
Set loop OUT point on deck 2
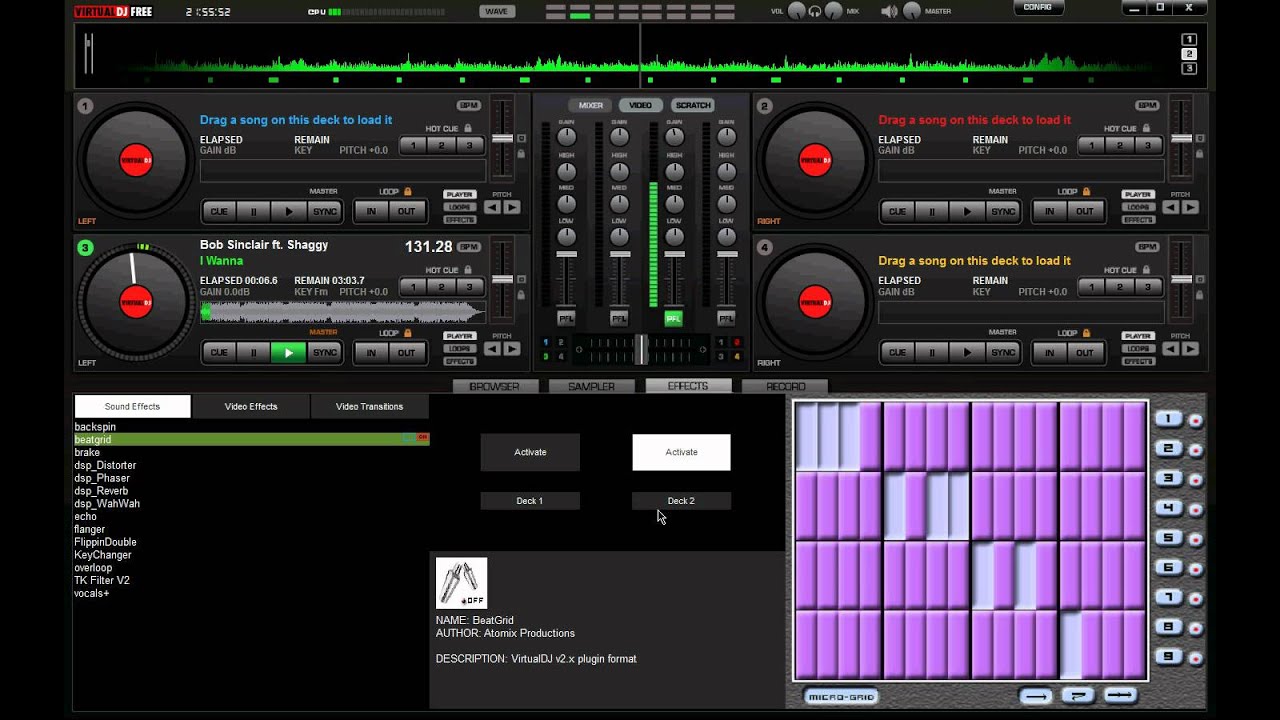coord(1085,211)
